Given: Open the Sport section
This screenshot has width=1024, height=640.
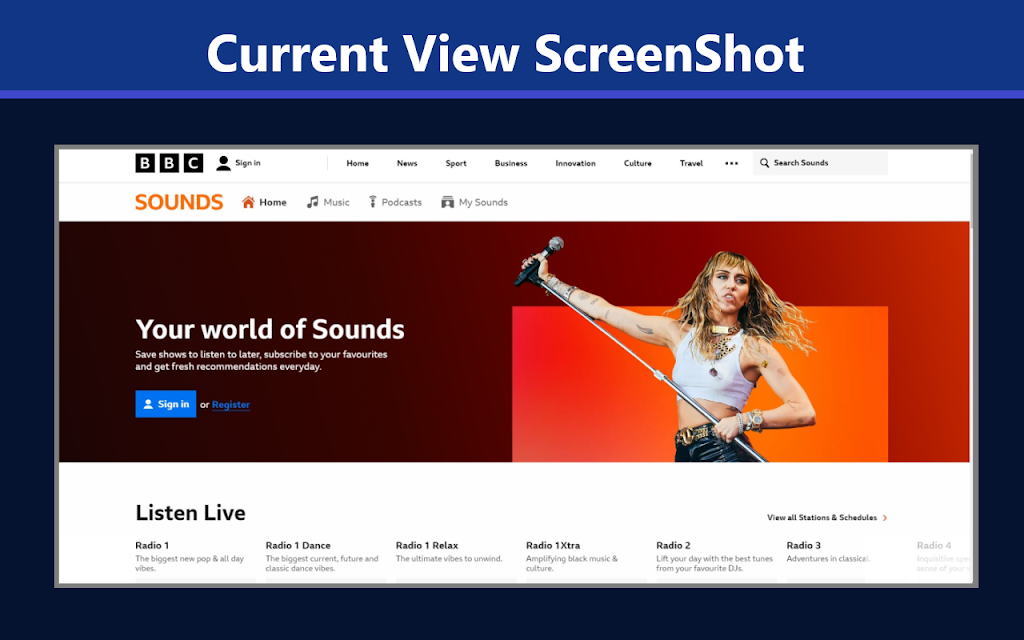Looking at the screenshot, I should [456, 163].
